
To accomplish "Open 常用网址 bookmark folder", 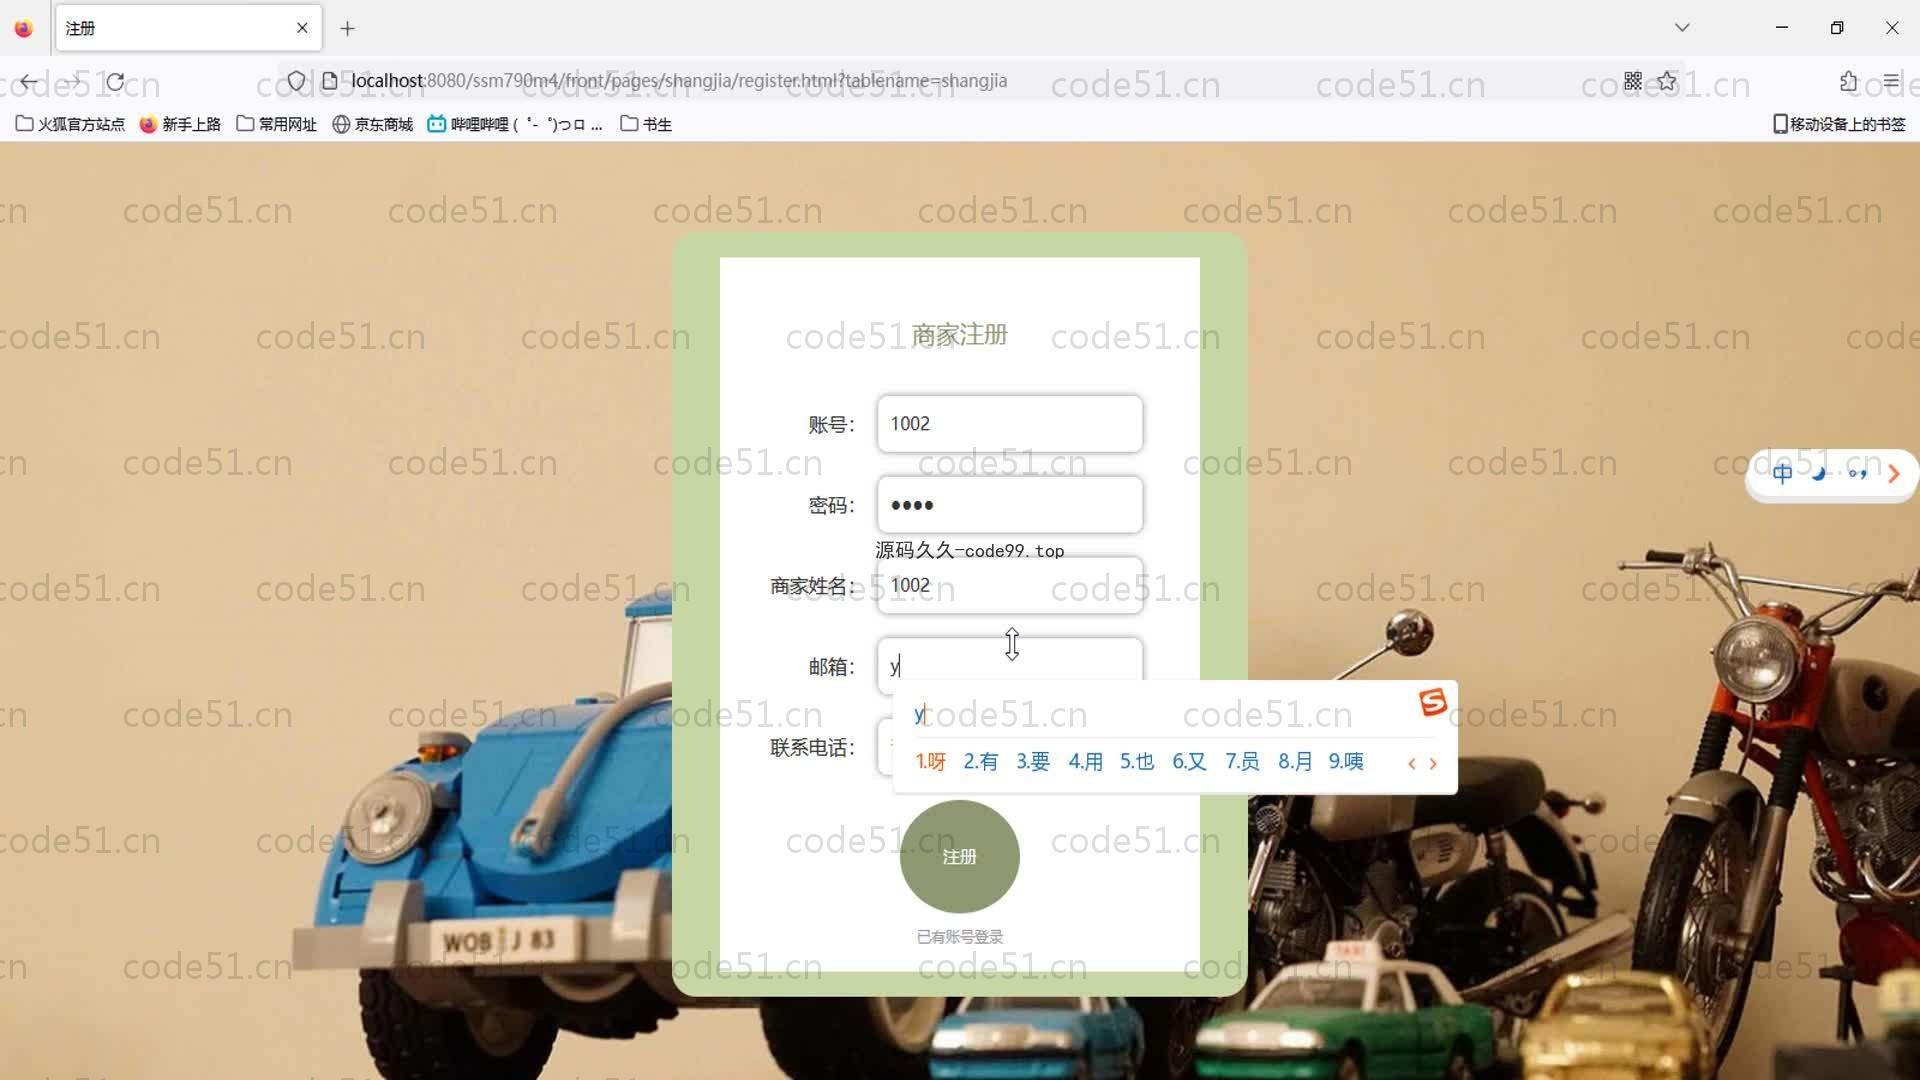I will (277, 124).
